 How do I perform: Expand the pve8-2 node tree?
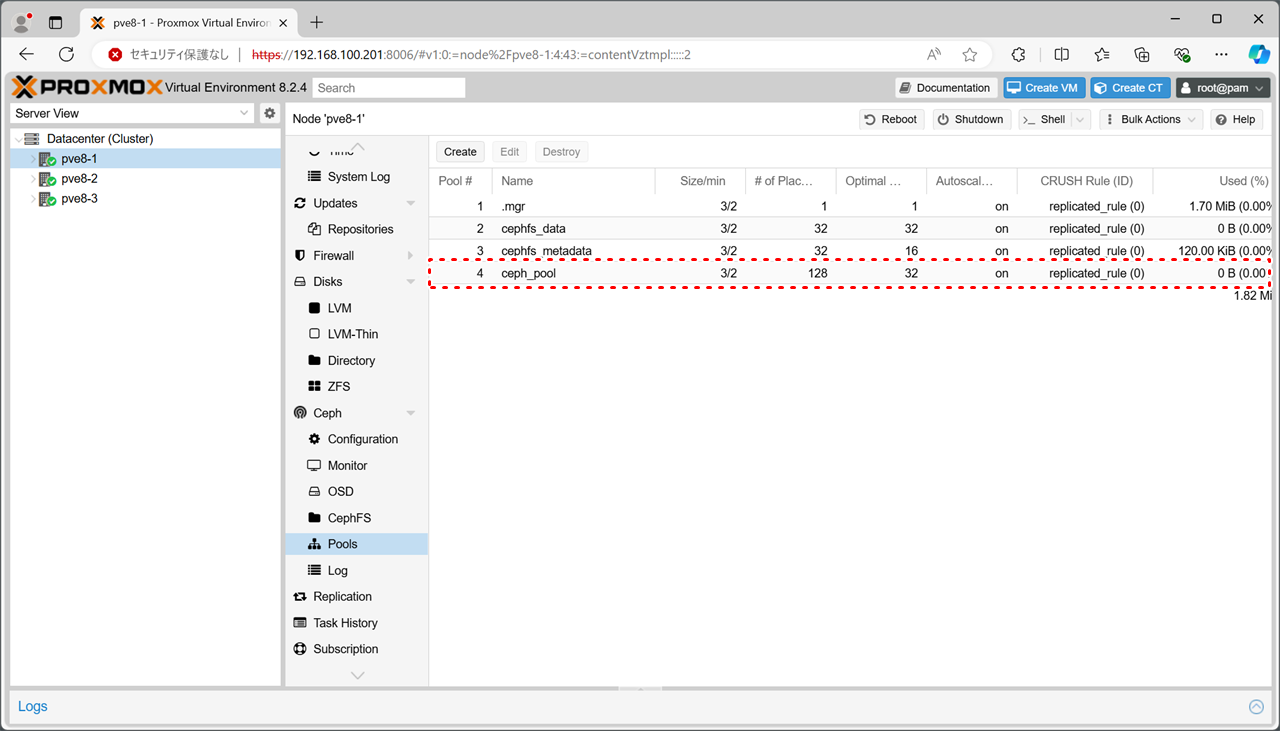click(x=33, y=179)
